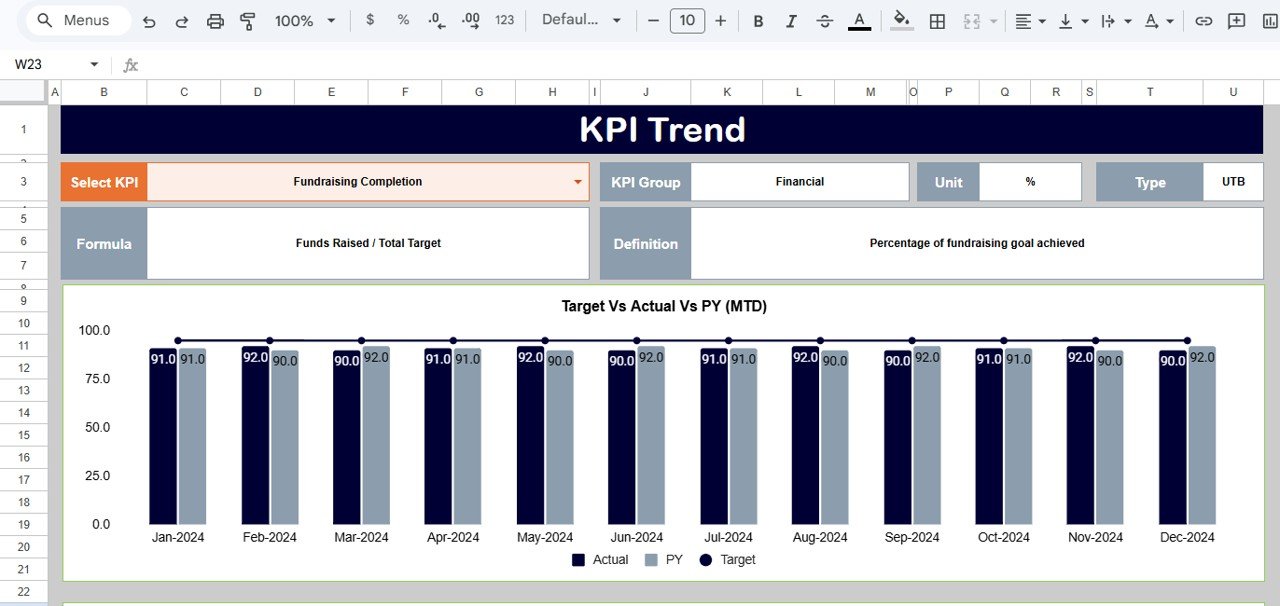Open the Name box dropdown arrow
1280x606 pixels.
click(x=95, y=65)
